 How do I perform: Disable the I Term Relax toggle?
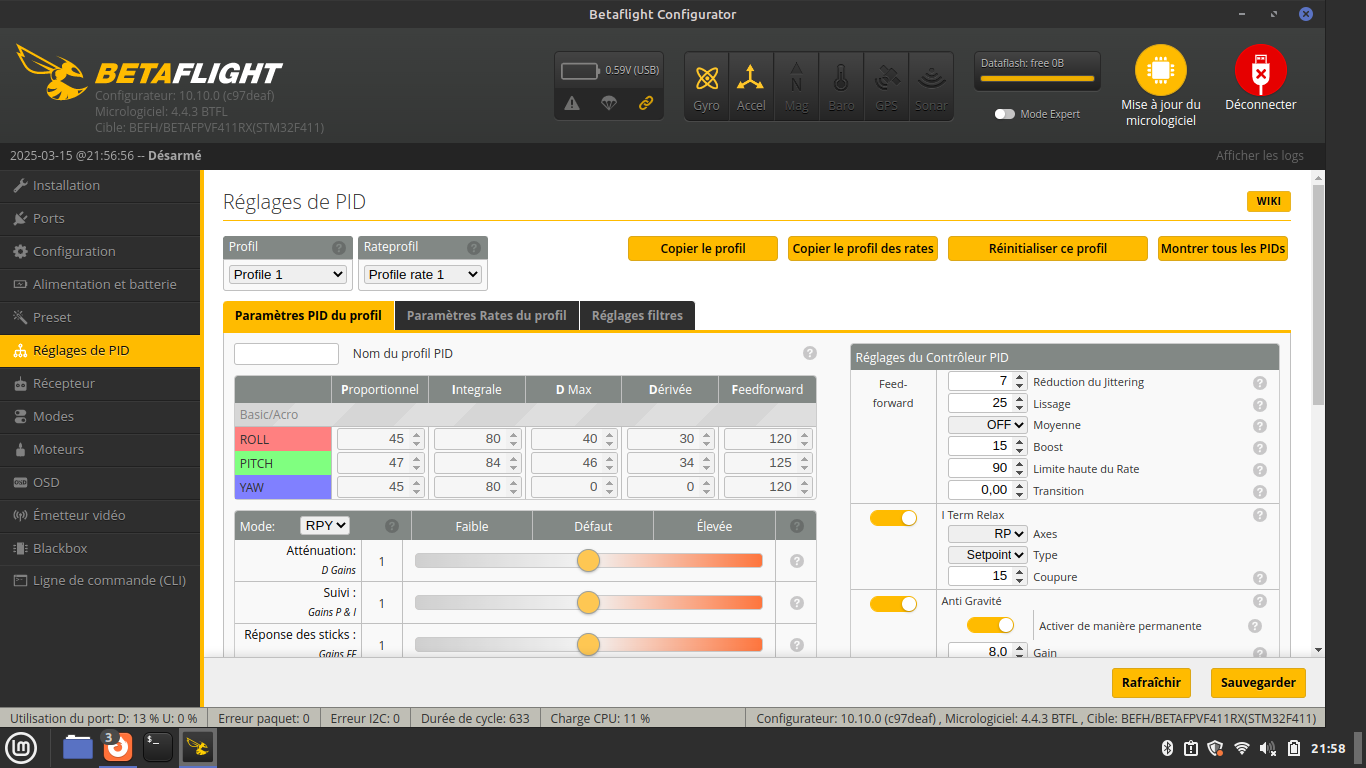click(x=893, y=518)
